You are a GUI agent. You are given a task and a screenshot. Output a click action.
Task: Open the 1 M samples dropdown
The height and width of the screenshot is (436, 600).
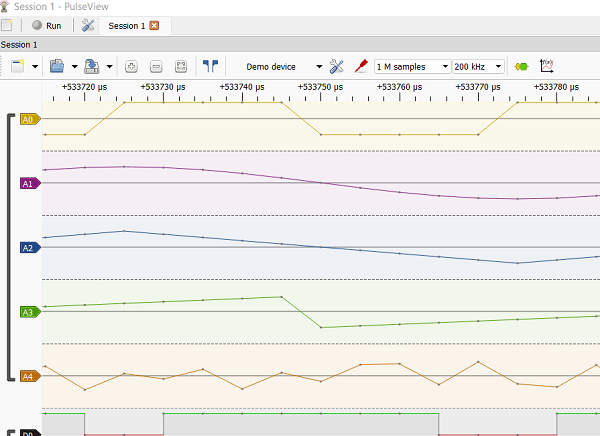[412, 67]
